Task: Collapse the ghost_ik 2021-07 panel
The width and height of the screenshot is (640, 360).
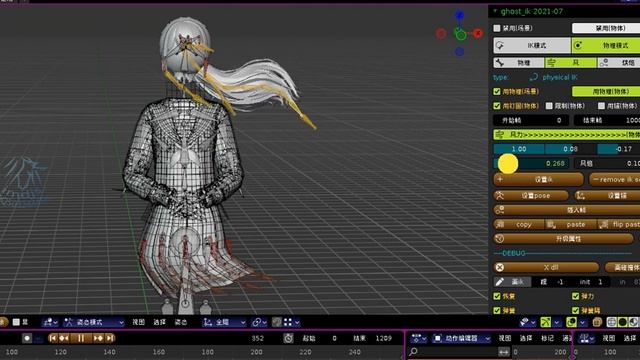Action: pyautogui.click(x=495, y=11)
